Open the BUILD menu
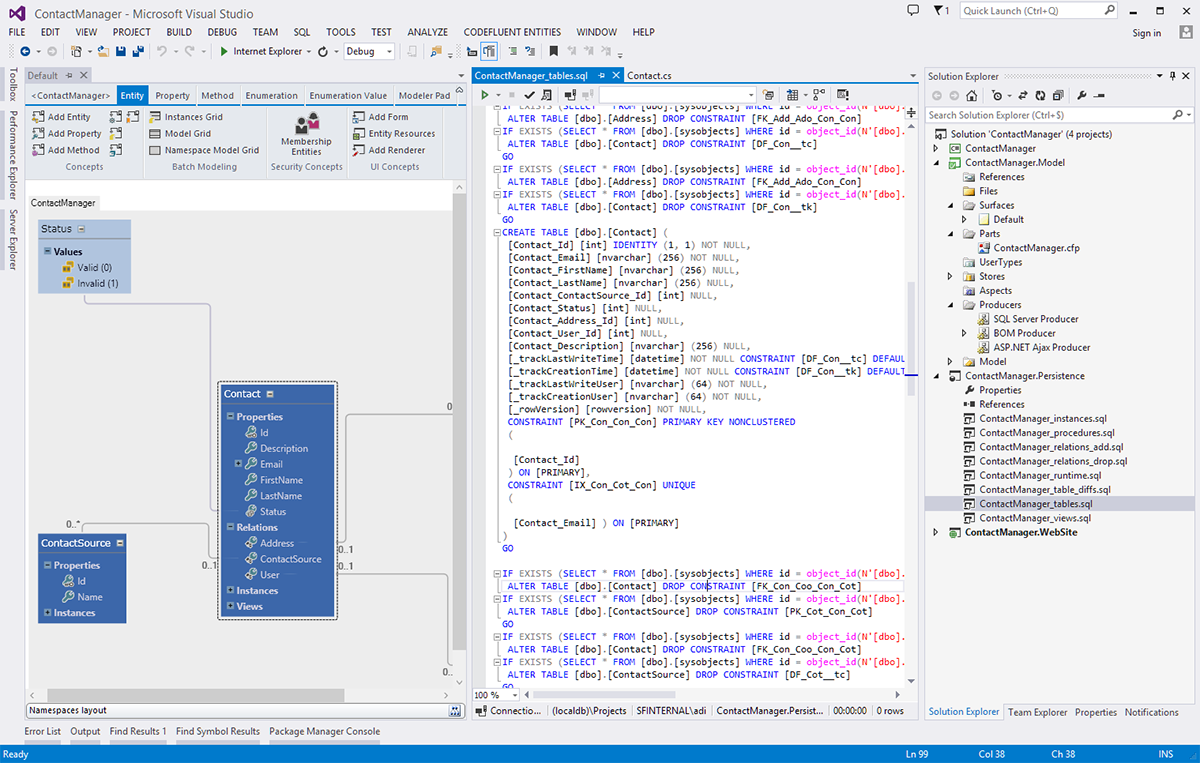 click(179, 32)
